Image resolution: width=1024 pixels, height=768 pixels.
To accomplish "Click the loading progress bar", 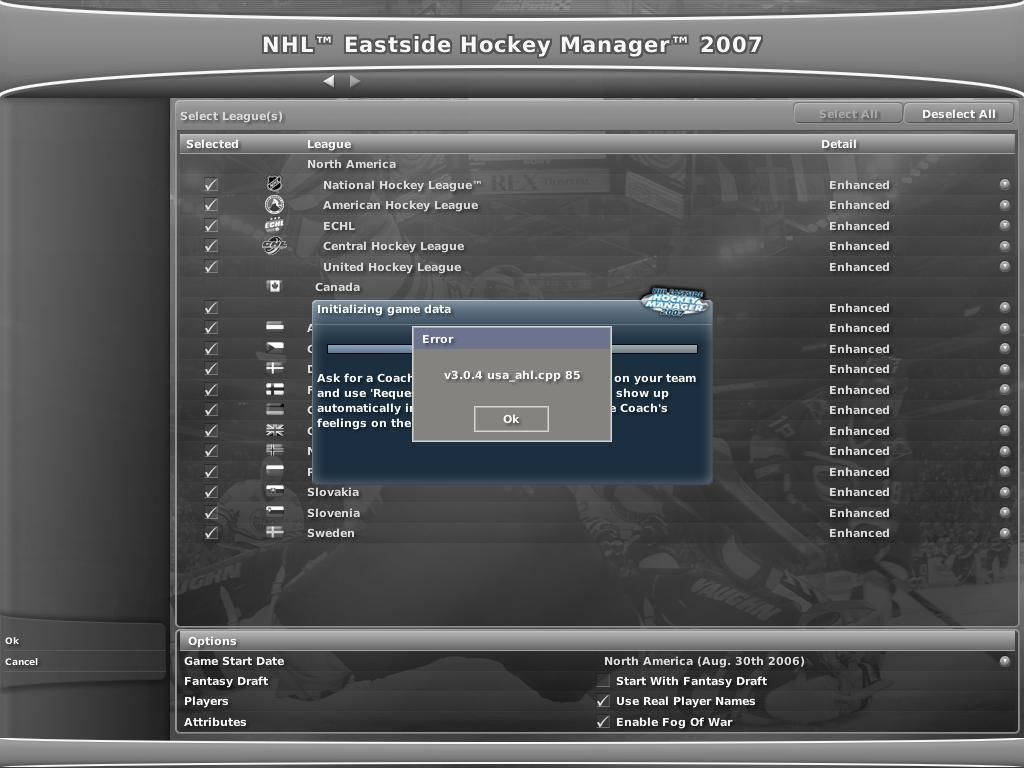I will [x=512, y=349].
